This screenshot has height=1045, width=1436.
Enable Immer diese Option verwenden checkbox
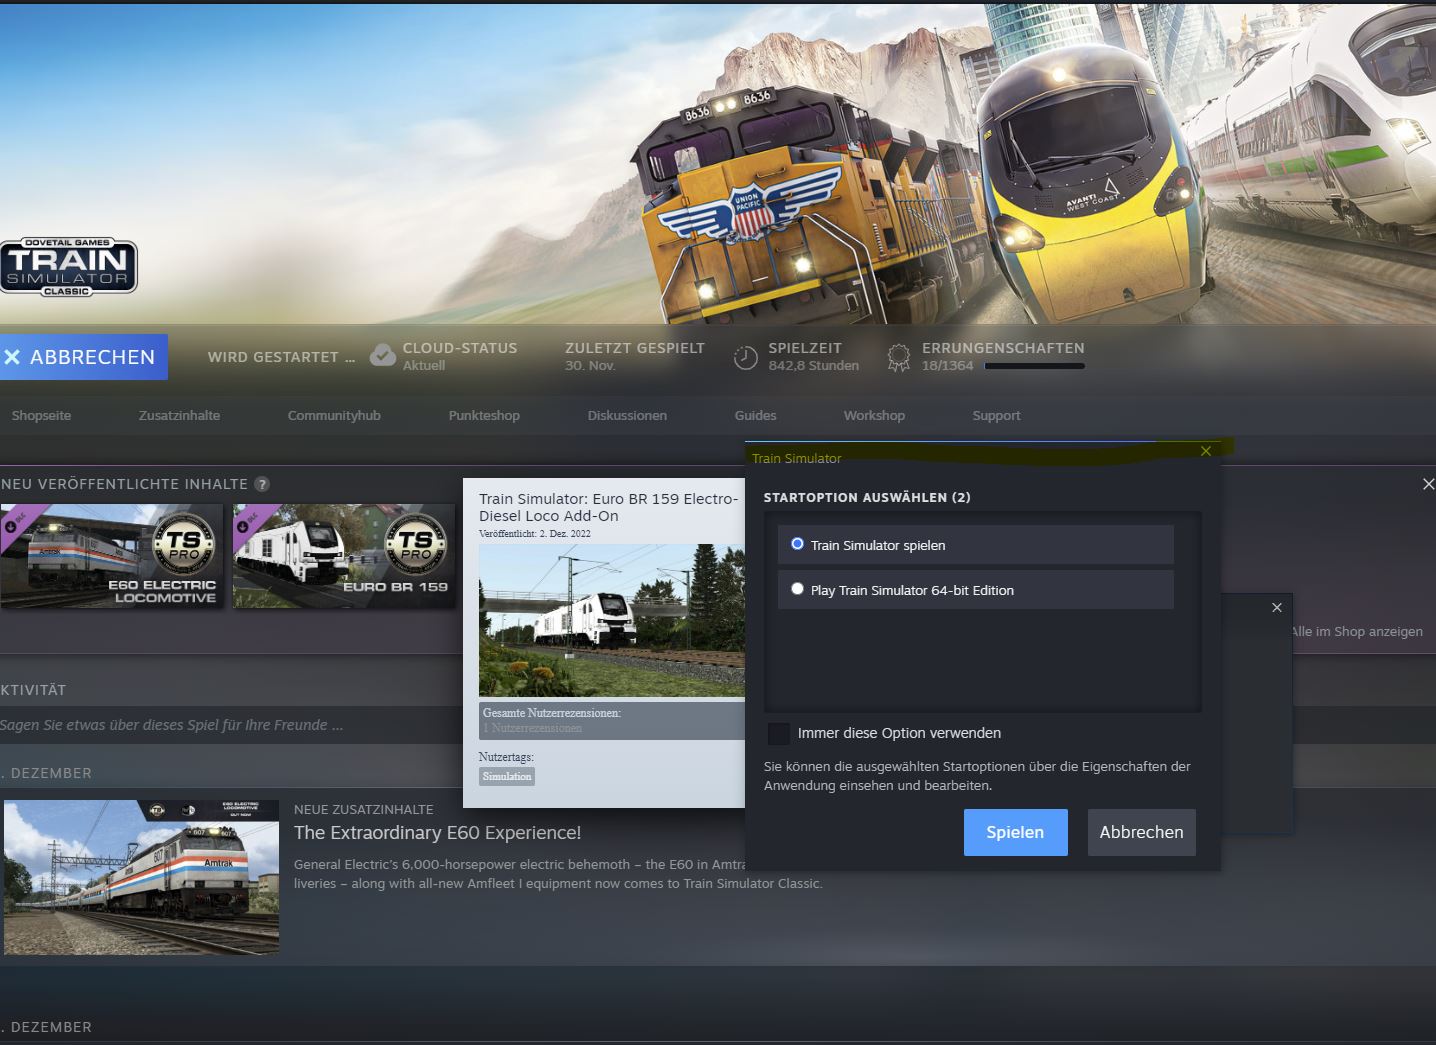[779, 733]
